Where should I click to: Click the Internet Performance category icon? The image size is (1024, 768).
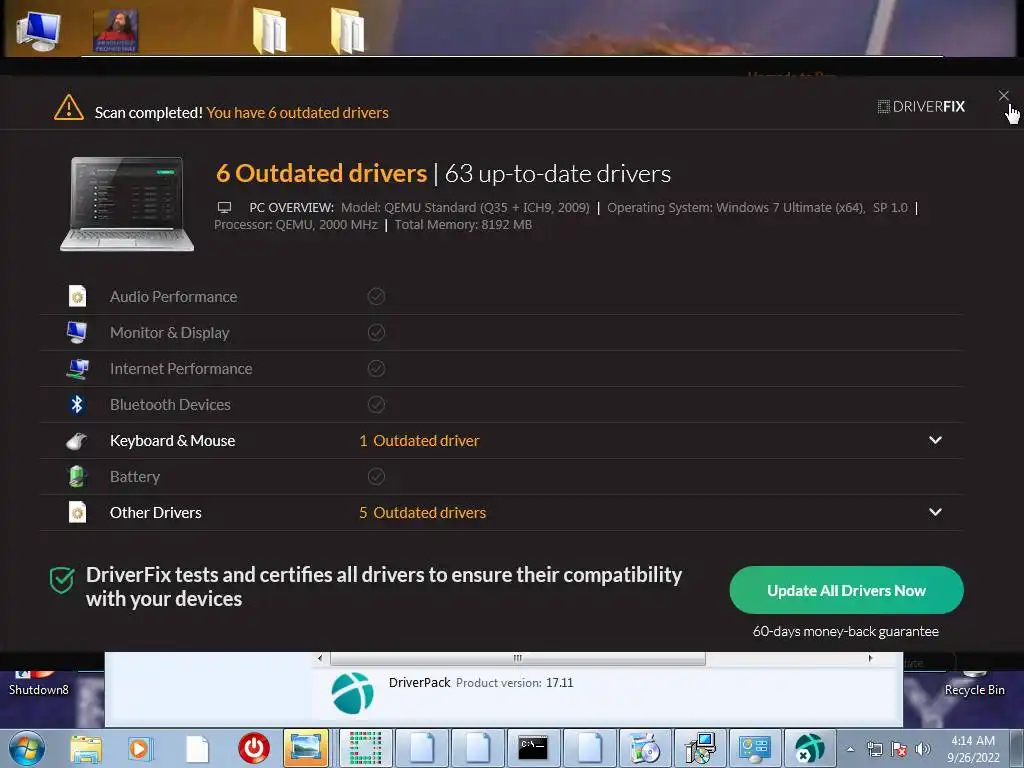point(77,368)
